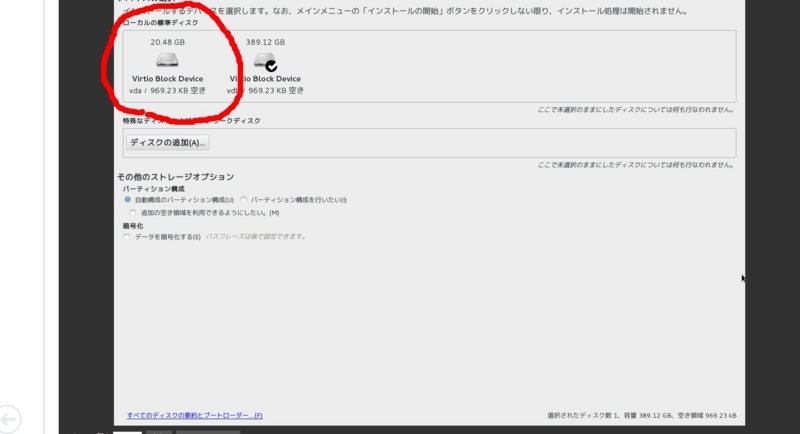This screenshot has width=800, height=434.
Task: Open すべてのディスクの要約とブートローダー link
Action: [x=194, y=415]
